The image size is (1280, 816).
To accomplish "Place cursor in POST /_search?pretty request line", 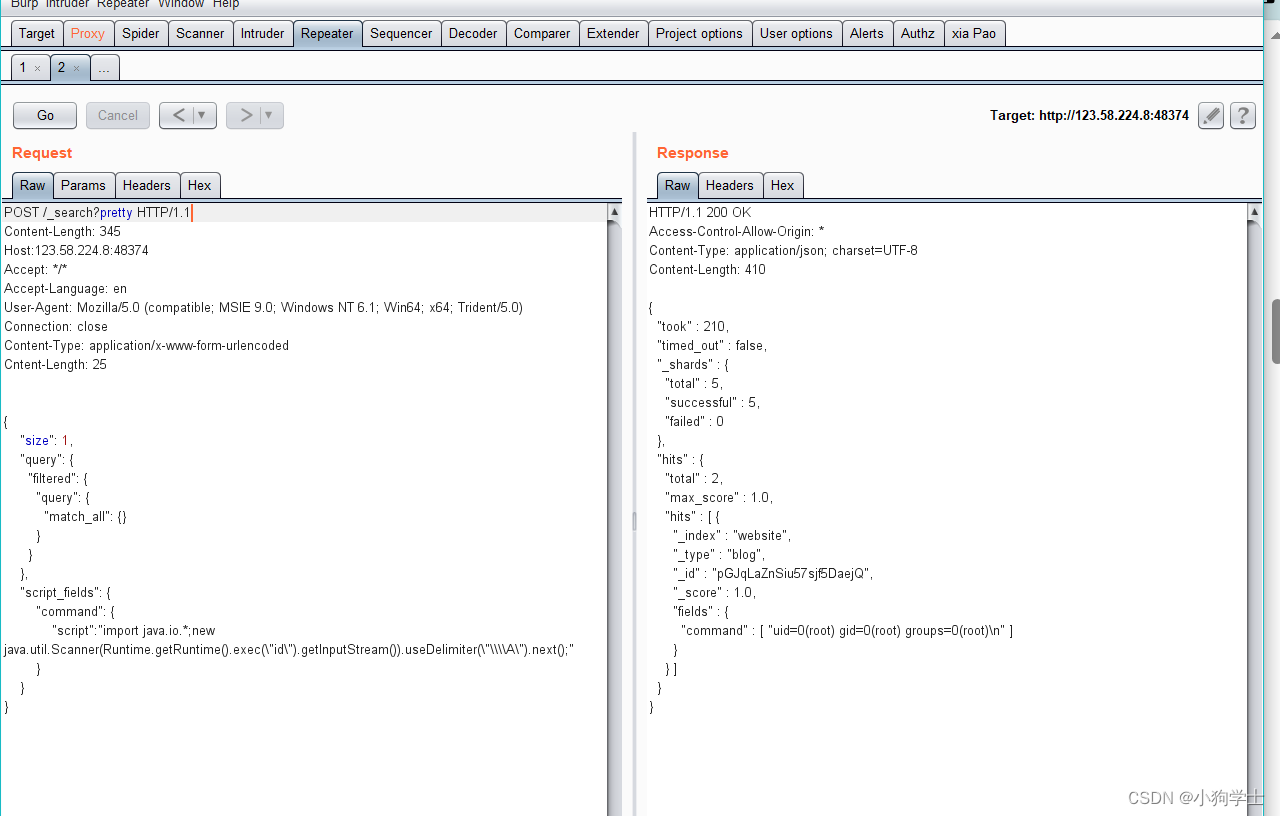I will click(x=97, y=213).
